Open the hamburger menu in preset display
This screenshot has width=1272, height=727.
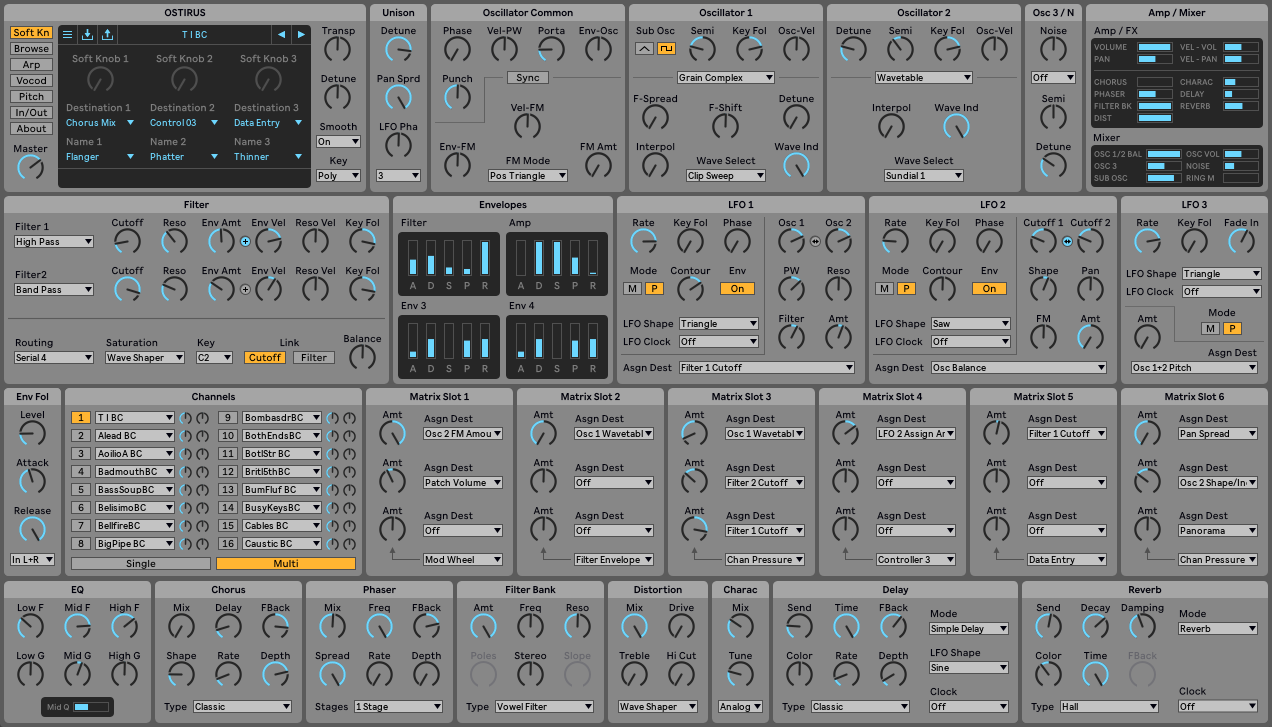coord(68,34)
